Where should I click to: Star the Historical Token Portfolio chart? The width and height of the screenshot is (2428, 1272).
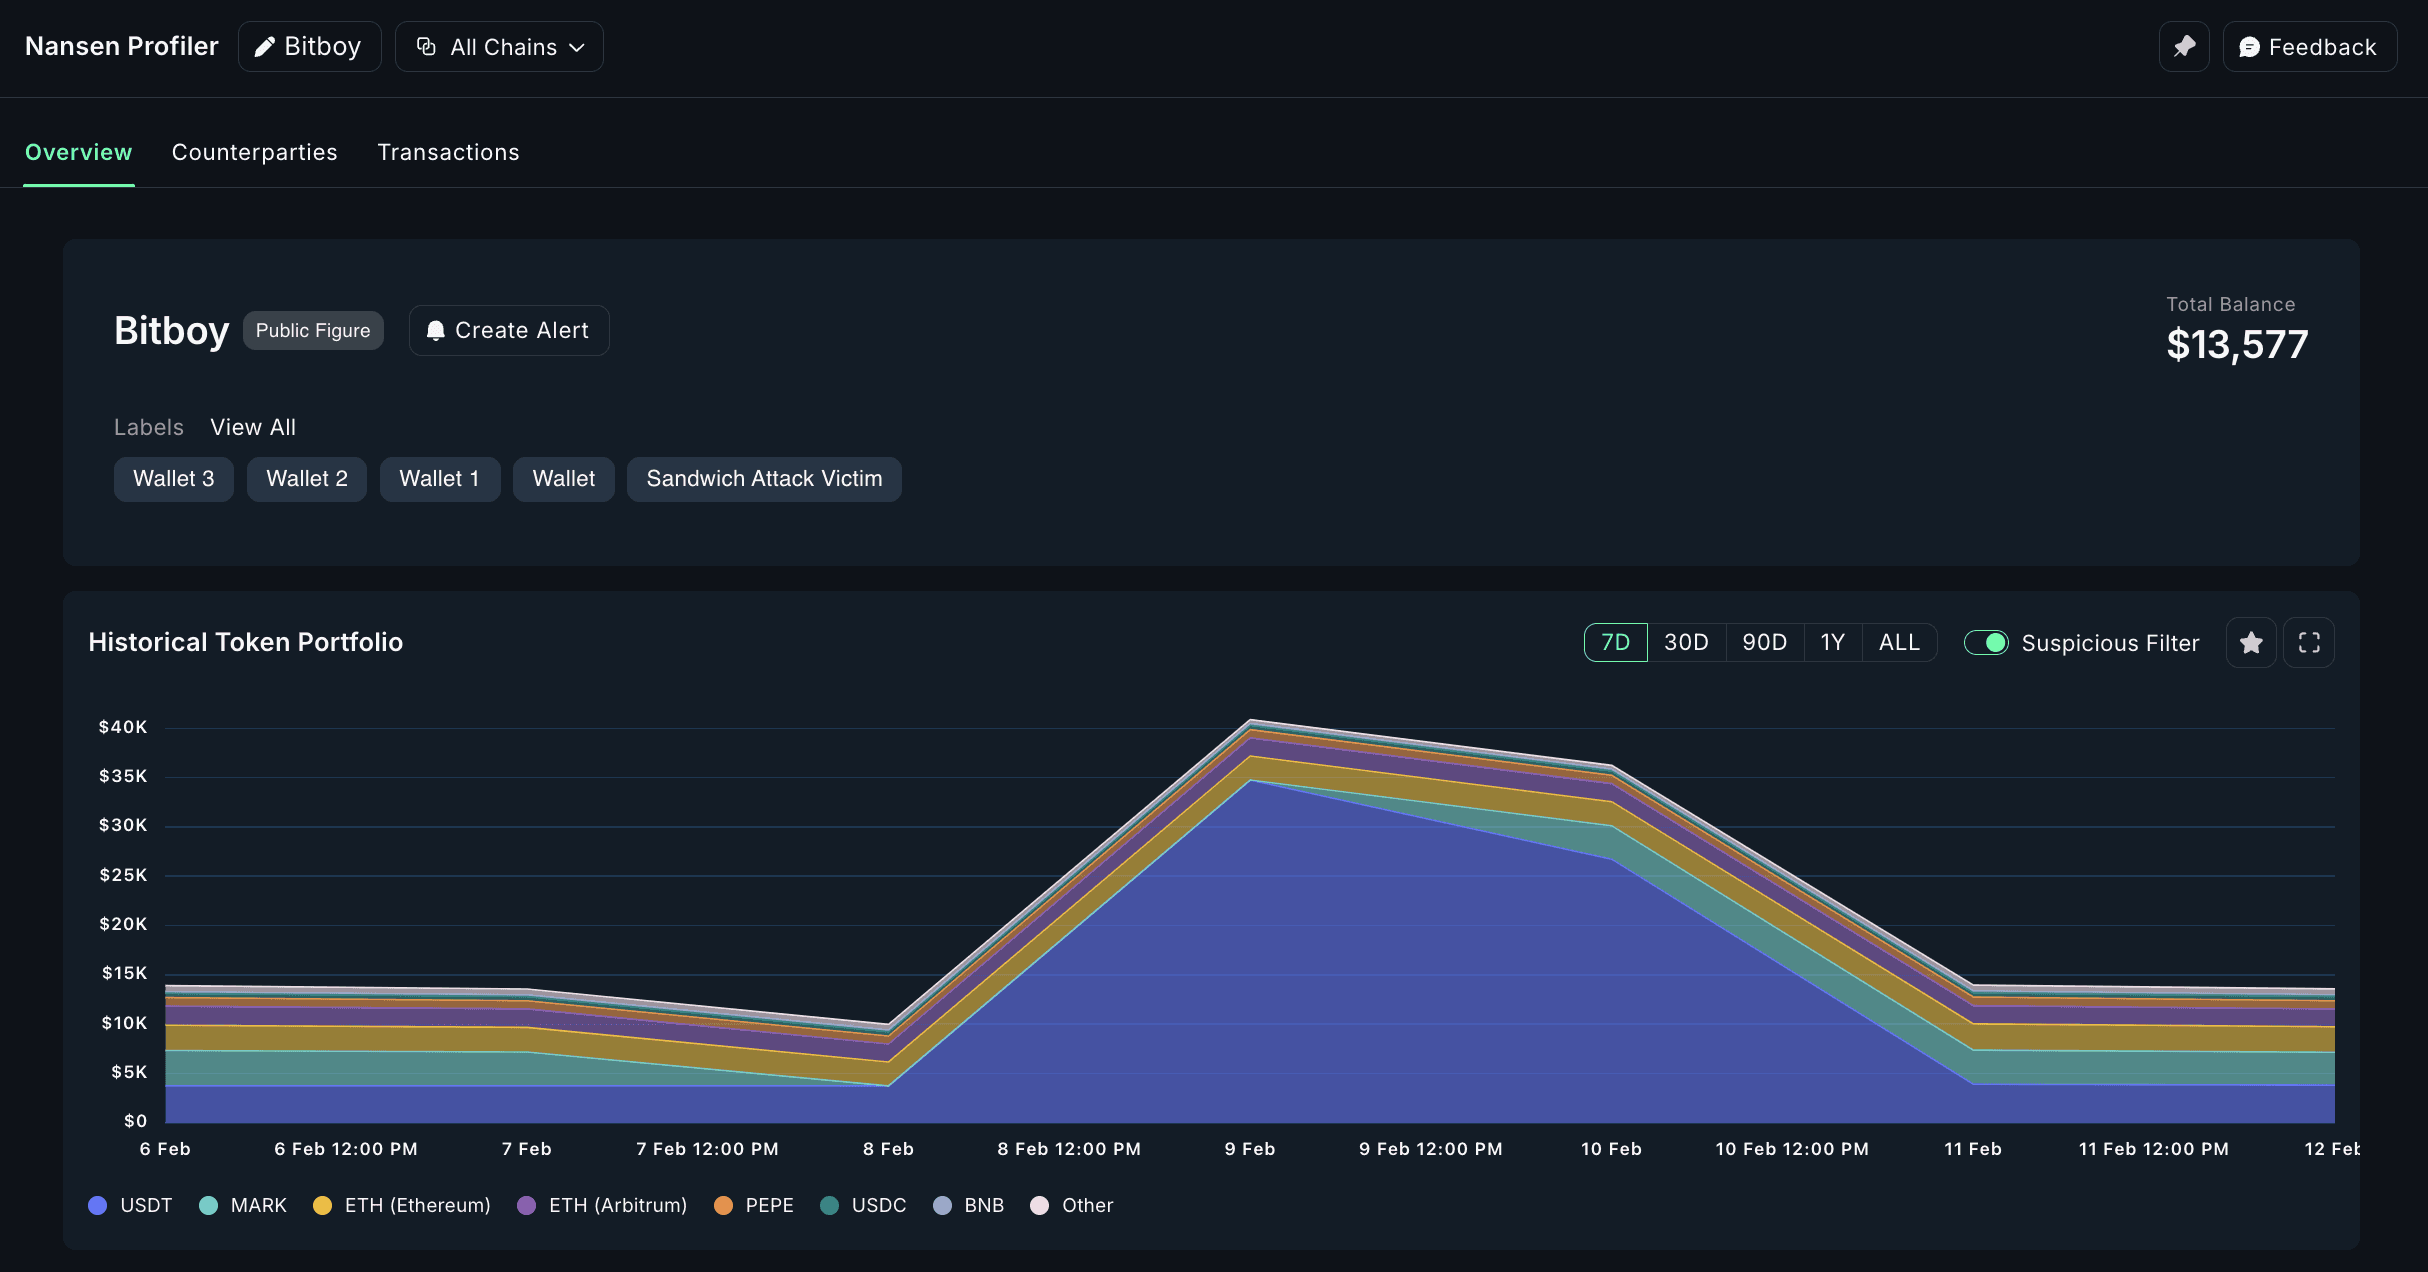coord(2251,643)
